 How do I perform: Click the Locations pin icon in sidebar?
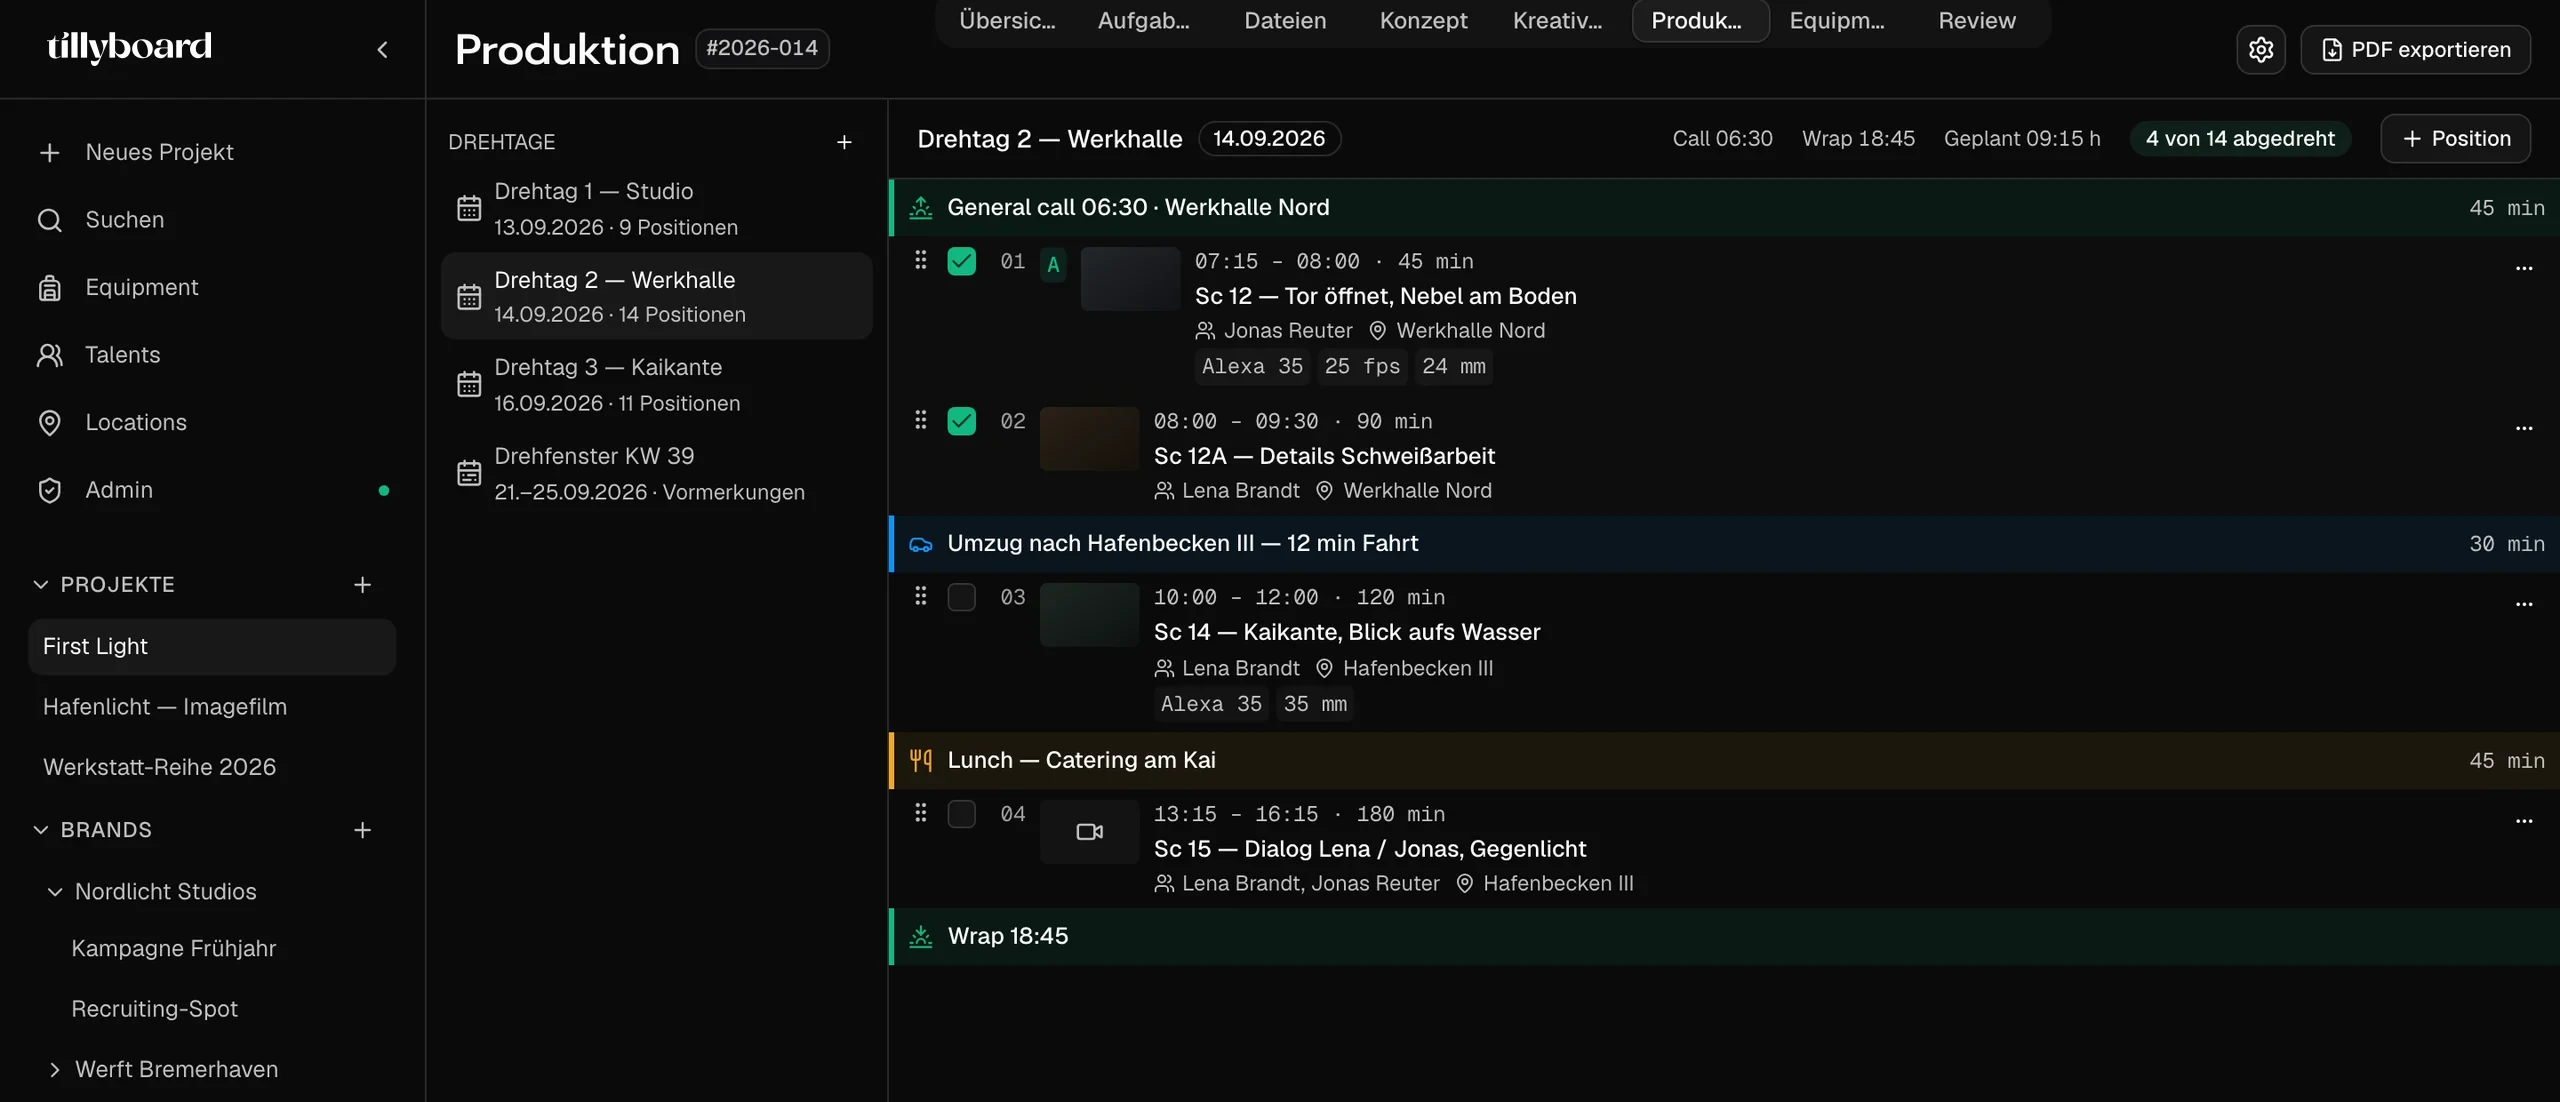click(49, 423)
